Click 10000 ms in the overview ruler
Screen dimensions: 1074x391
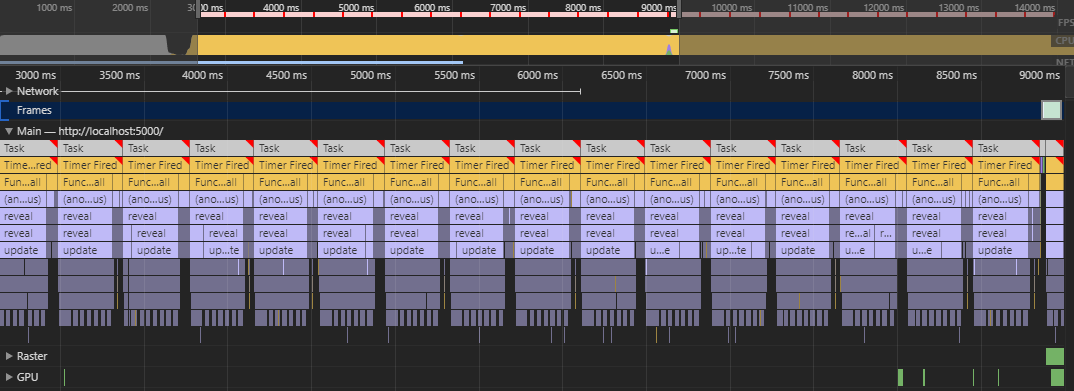click(x=732, y=8)
